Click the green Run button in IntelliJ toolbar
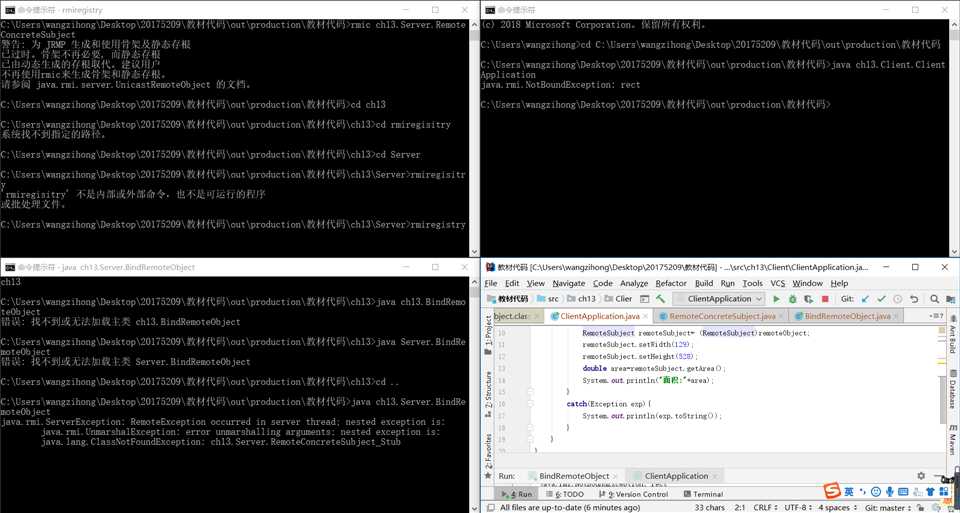The height and width of the screenshot is (513, 960). click(776, 299)
